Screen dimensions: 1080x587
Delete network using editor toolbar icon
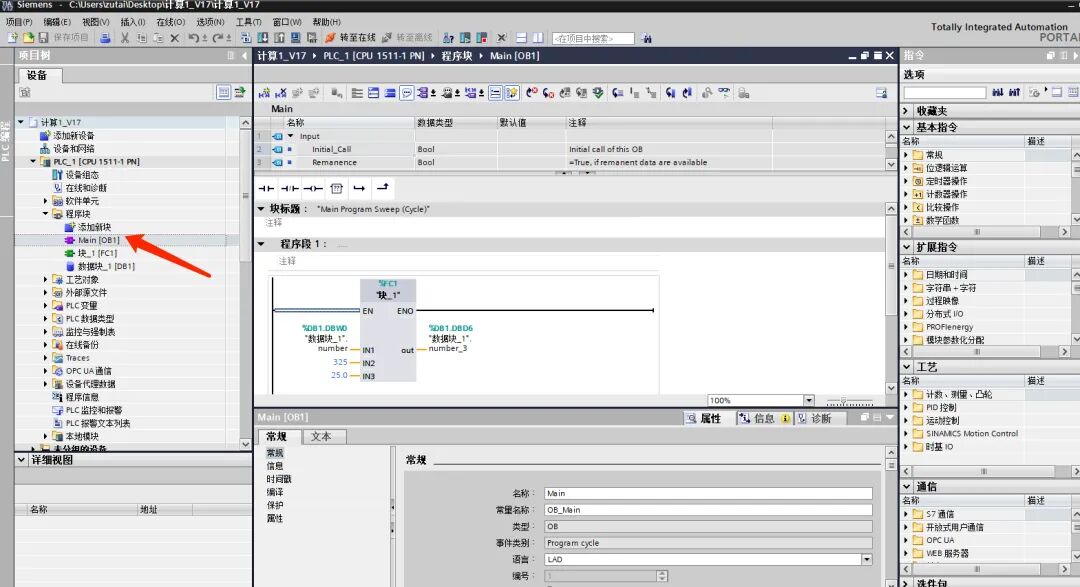(280, 93)
